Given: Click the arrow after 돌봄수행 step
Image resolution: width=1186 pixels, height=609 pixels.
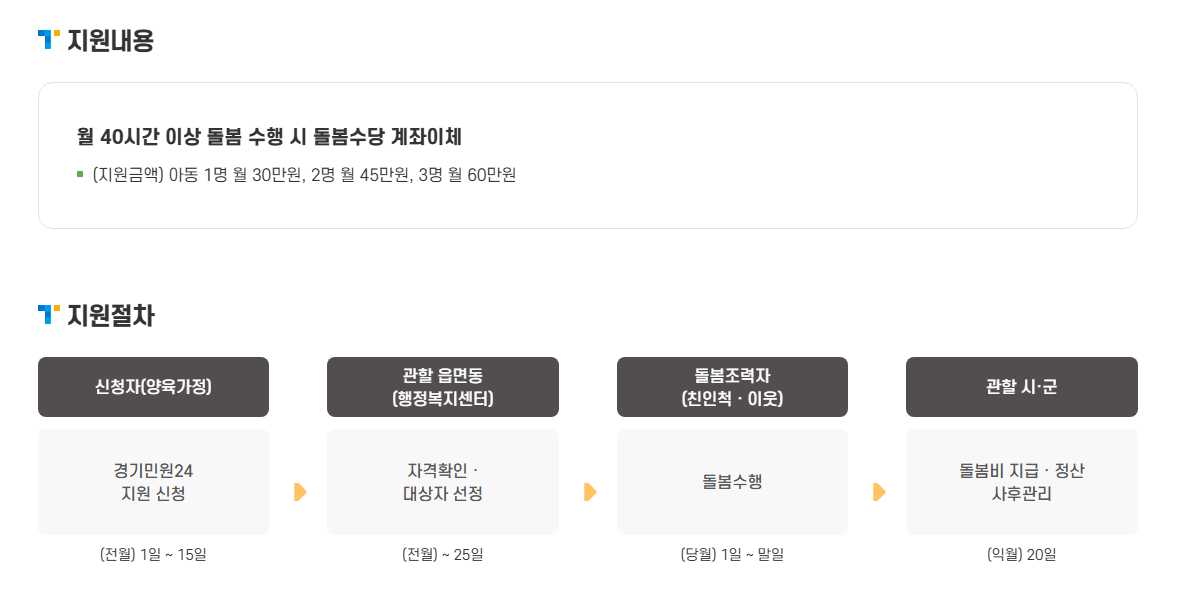Looking at the screenshot, I should (x=879, y=492).
